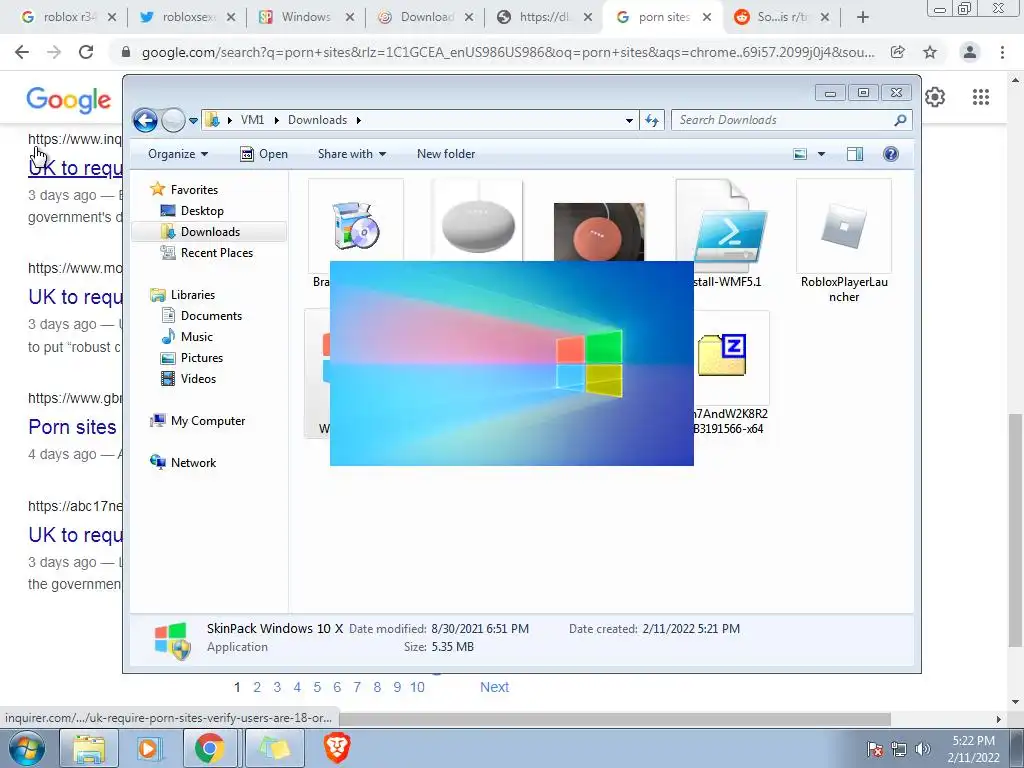
Task: Click the Open toolbar button
Action: pos(264,154)
